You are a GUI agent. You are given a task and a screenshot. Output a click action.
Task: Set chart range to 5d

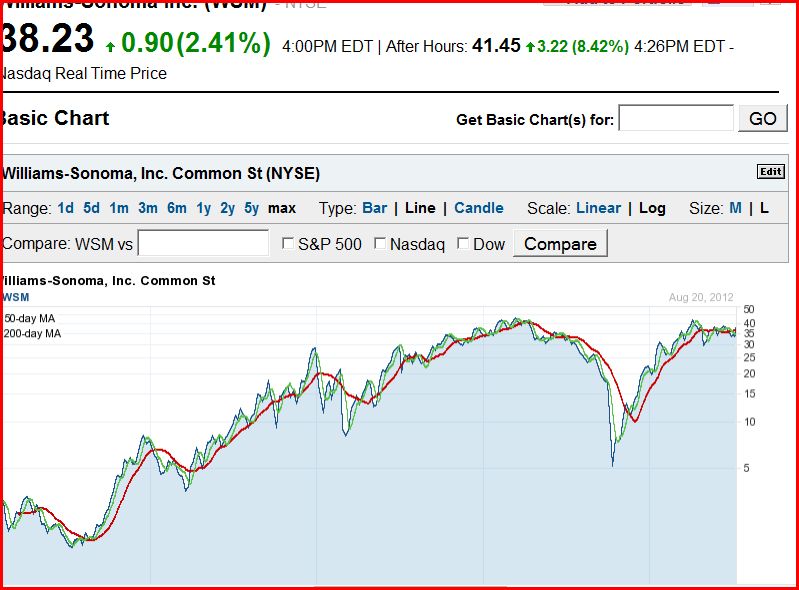(92, 208)
